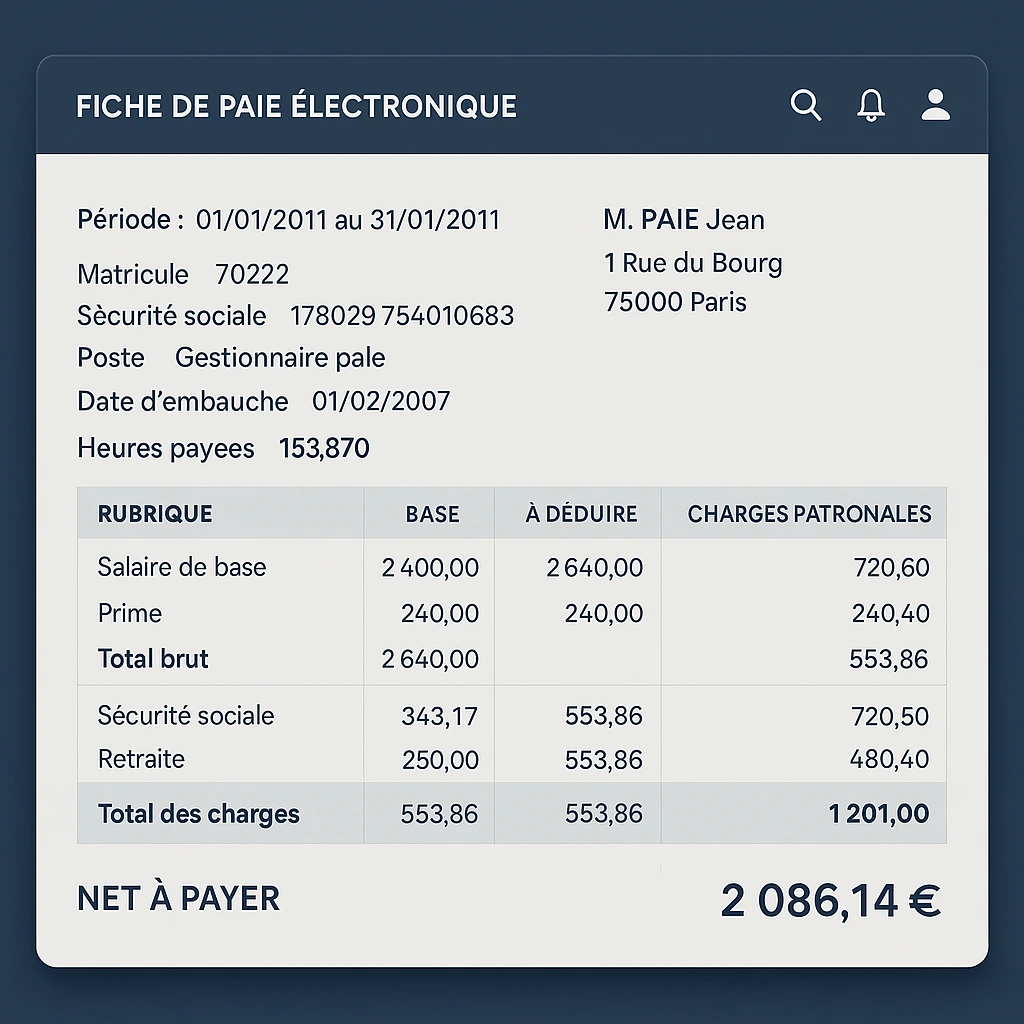Click the À DÉDUIRE column header
The width and height of the screenshot is (1024, 1024).
pyautogui.click(x=581, y=514)
